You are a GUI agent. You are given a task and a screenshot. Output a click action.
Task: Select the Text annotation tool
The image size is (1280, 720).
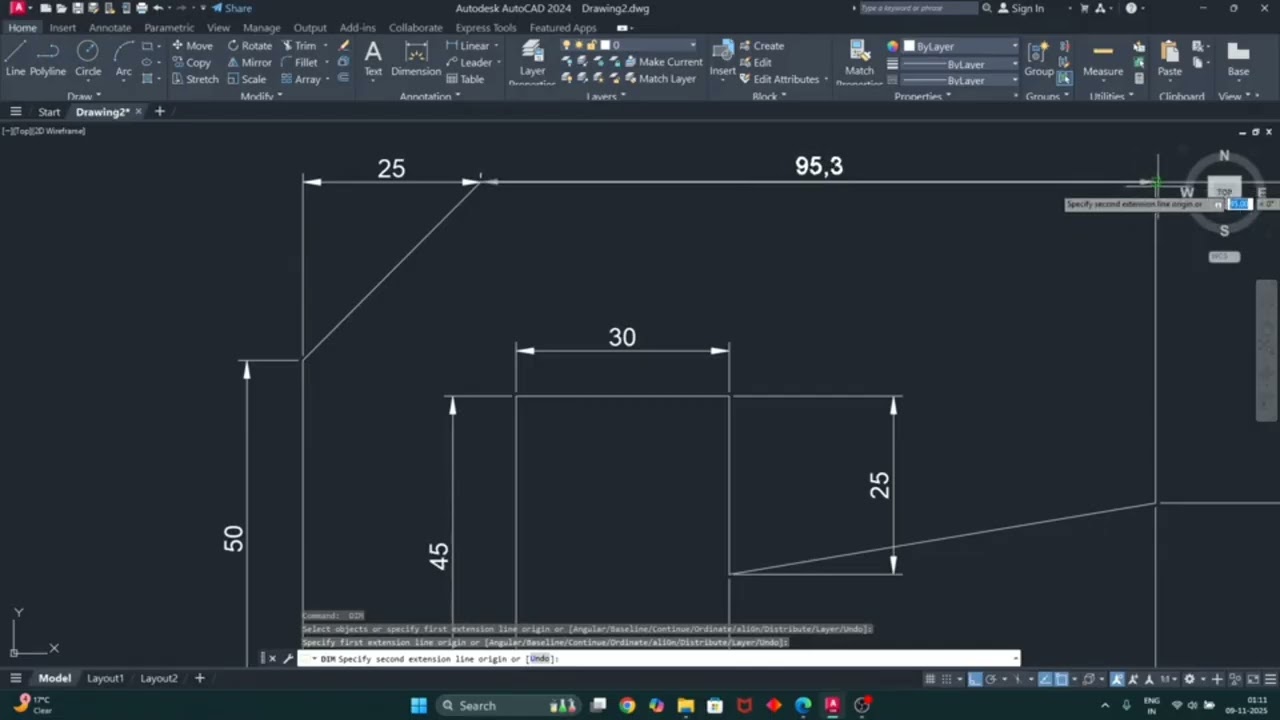click(373, 59)
